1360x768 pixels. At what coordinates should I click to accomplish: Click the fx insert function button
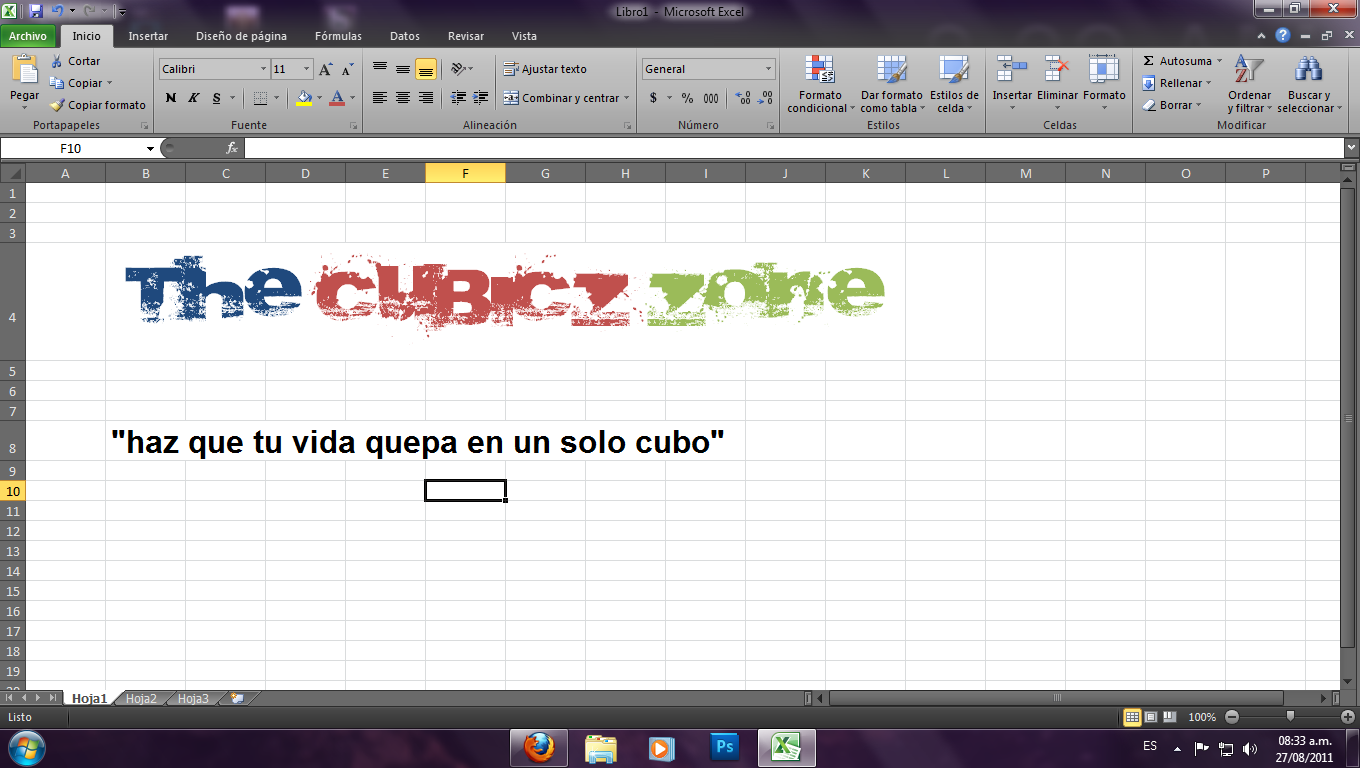coord(232,148)
